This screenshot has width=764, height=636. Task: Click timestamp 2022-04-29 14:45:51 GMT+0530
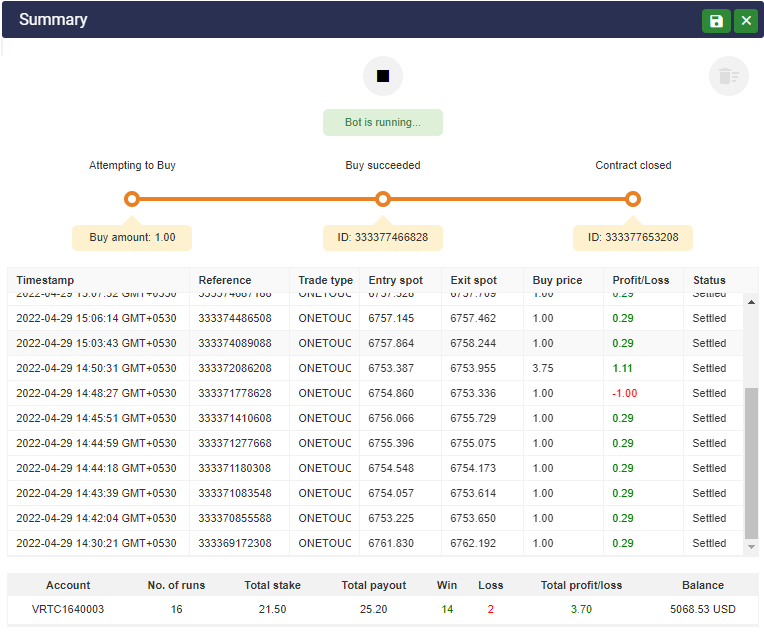click(96, 418)
